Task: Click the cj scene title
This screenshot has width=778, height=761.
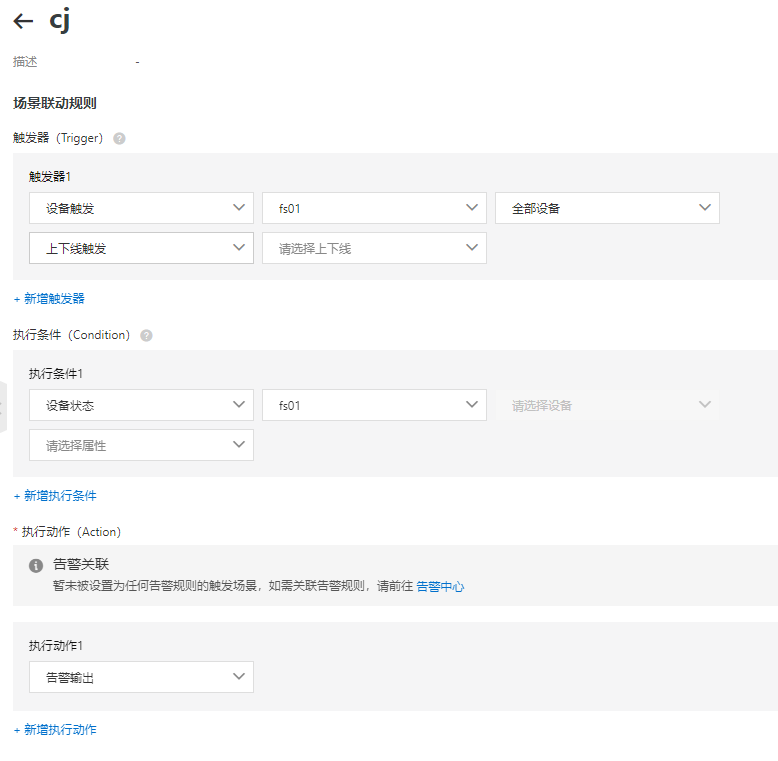Action: point(60,21)
